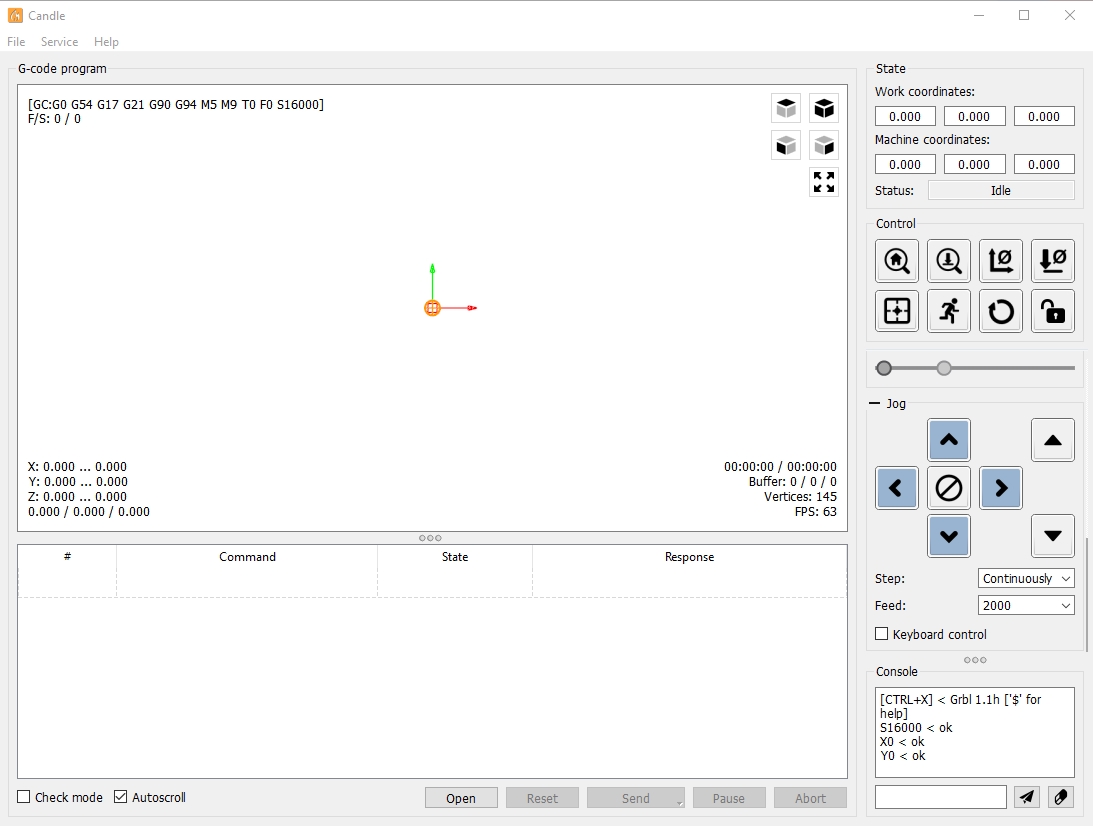Screen dimensions: 1093x826
Task: Click the Open button to load G-code
Action: click(461, 798)
